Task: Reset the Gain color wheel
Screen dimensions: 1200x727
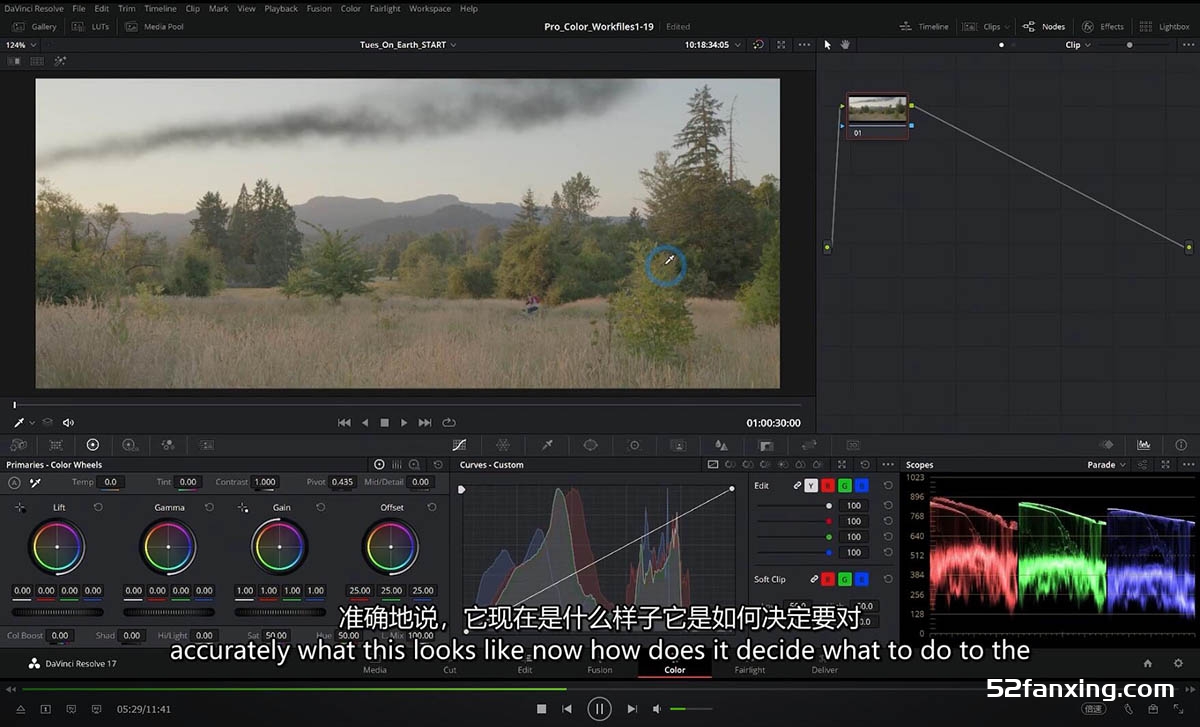Action: 320,508
